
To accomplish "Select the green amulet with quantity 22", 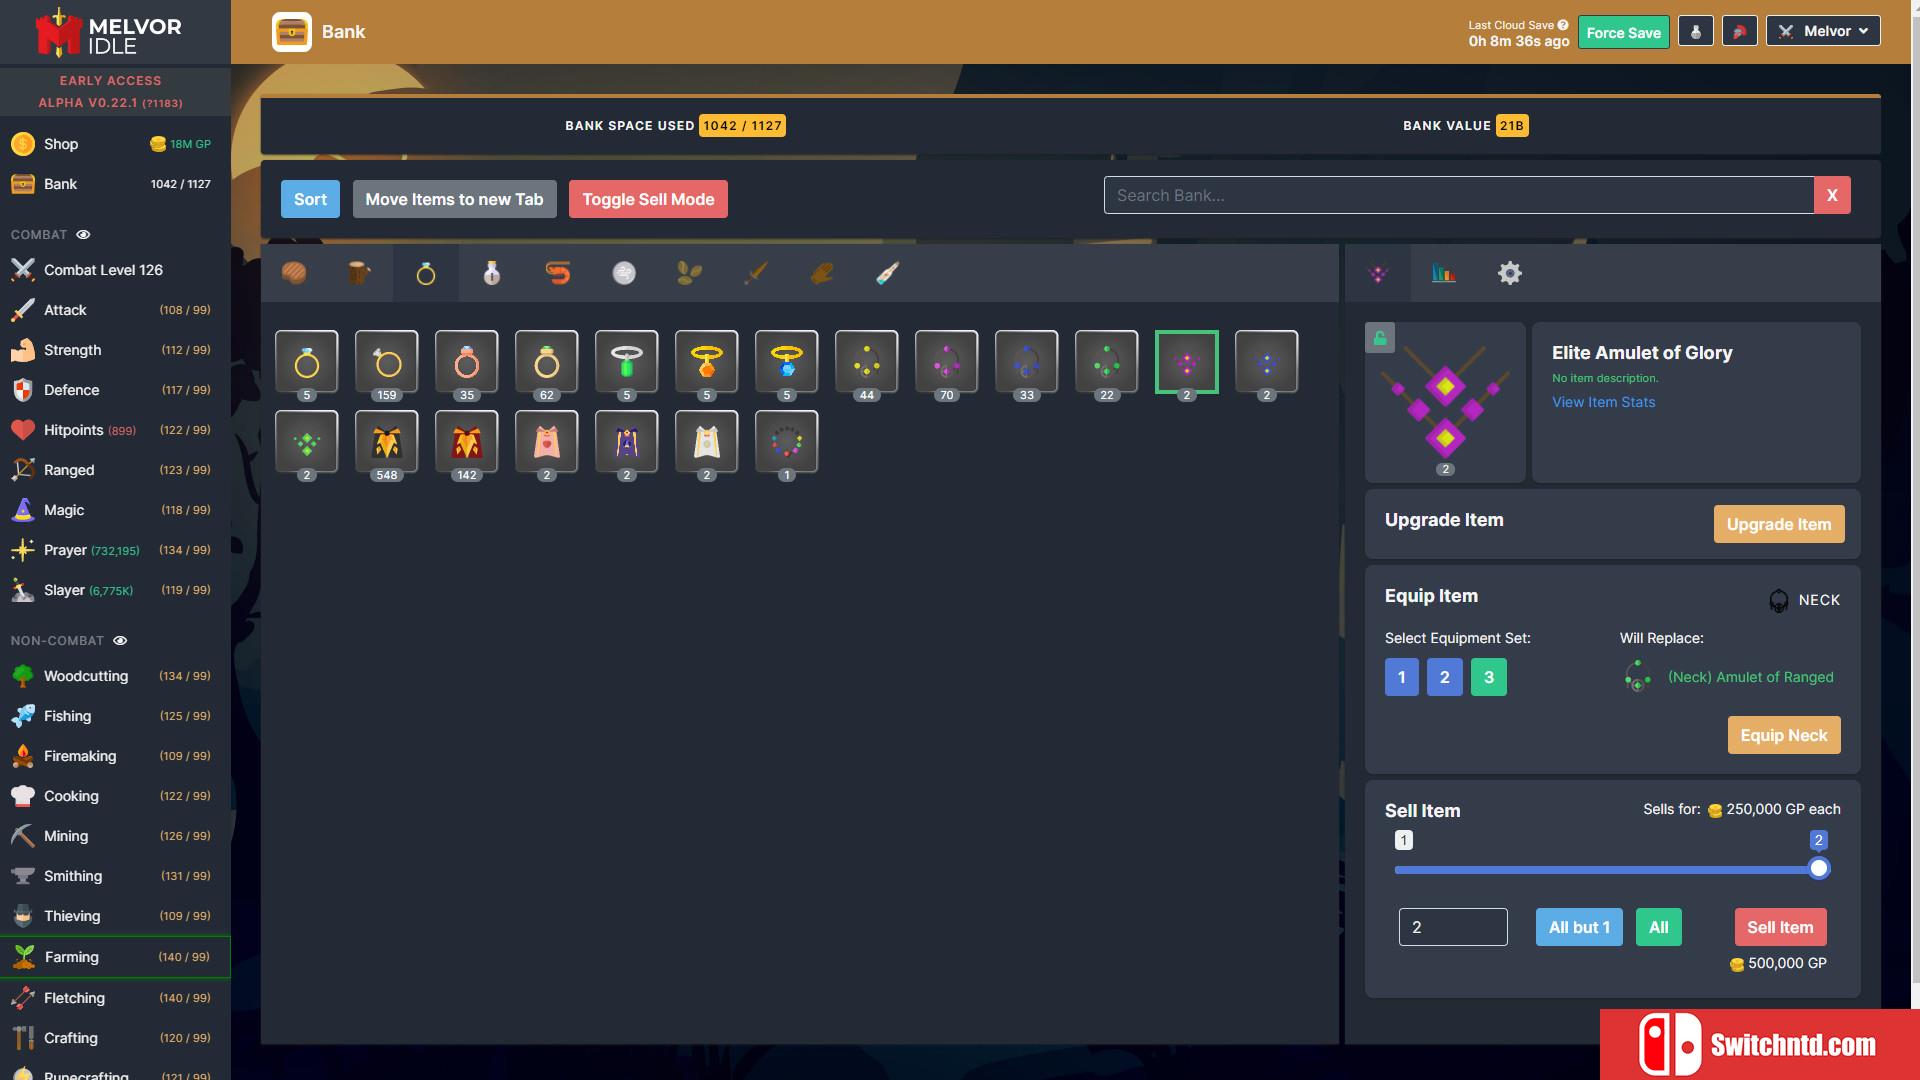I will coord(1107,362).
